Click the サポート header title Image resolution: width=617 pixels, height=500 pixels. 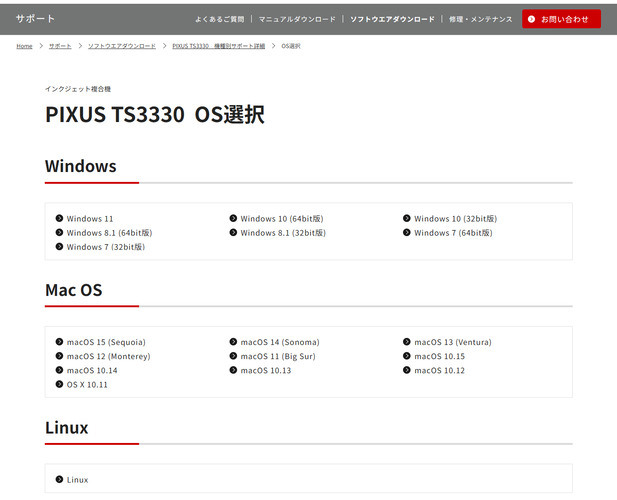click(x=35, y=18)
